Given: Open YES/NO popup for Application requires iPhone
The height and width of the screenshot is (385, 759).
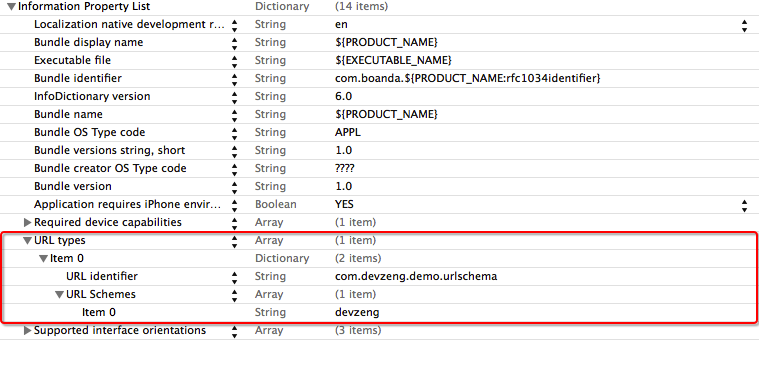Looking at the screenshot, I should 744,205.
